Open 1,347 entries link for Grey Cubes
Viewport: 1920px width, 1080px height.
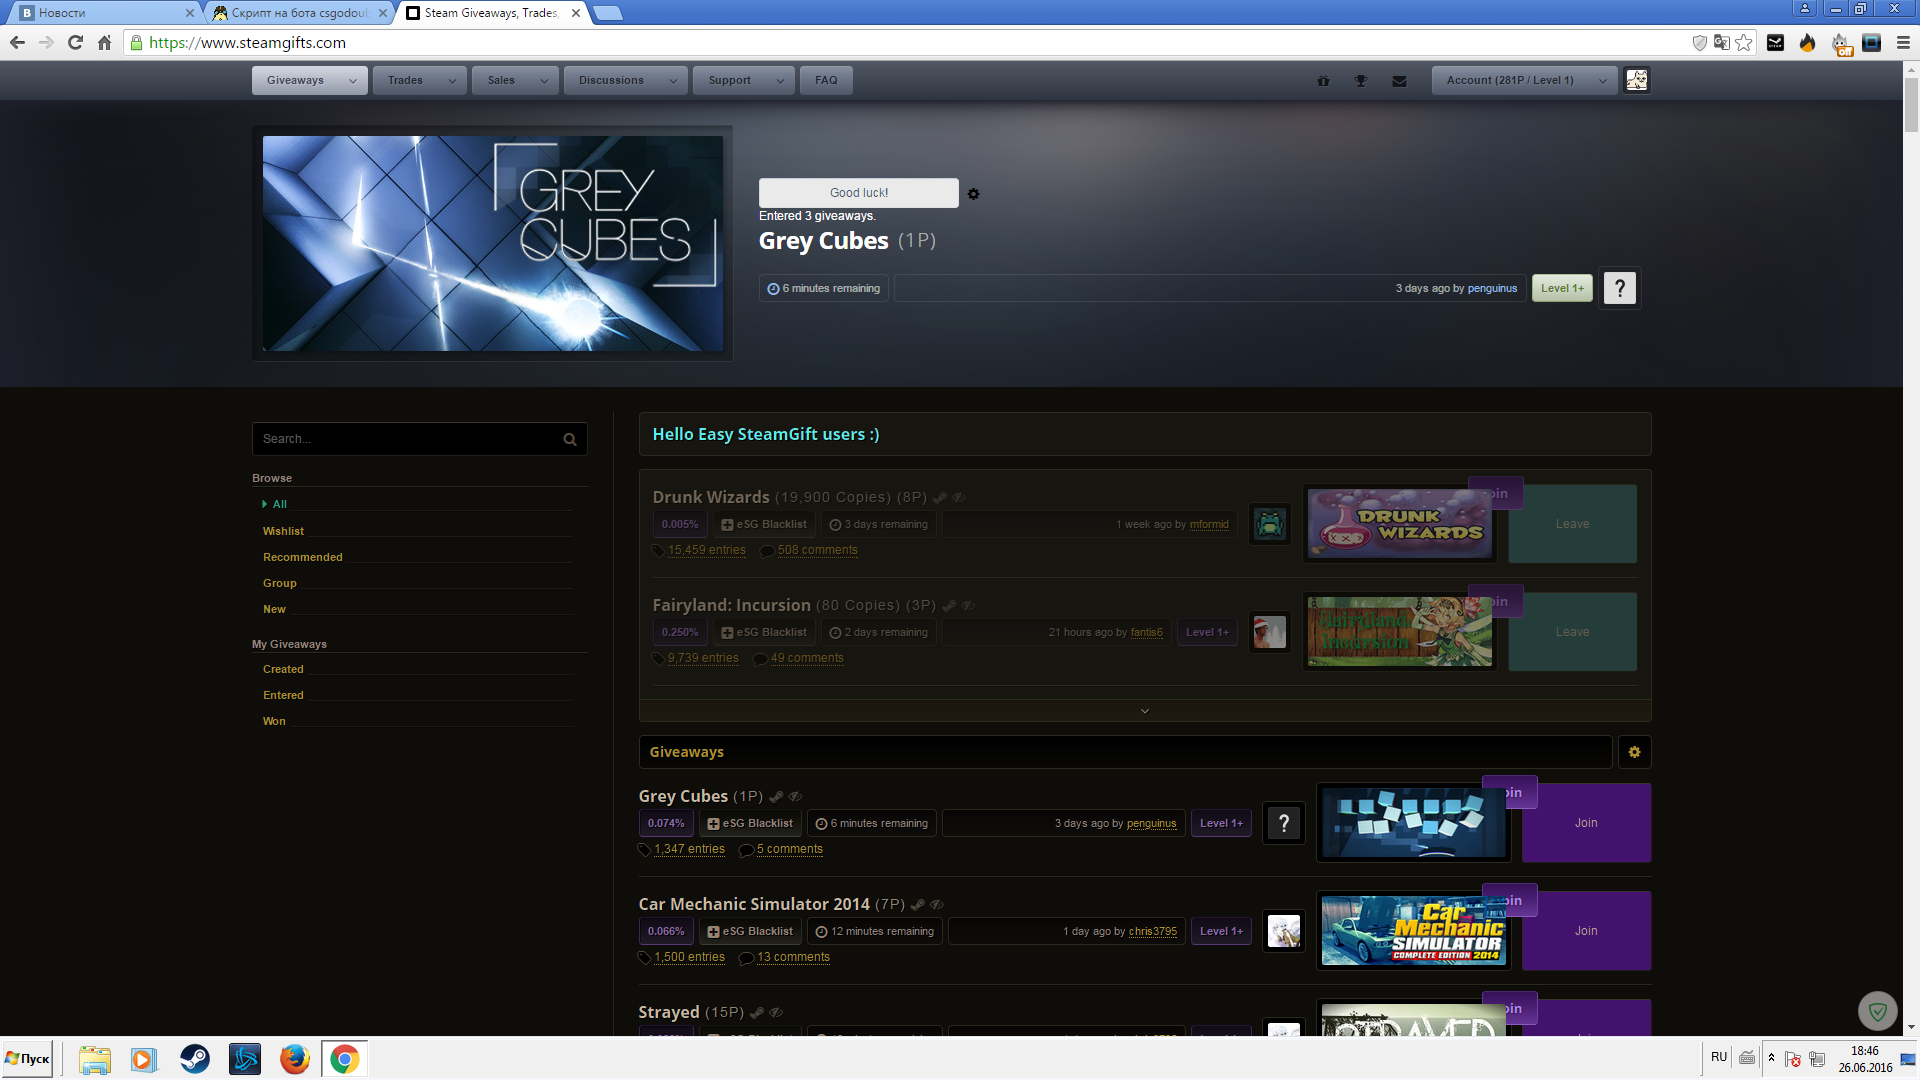point(690,850)
